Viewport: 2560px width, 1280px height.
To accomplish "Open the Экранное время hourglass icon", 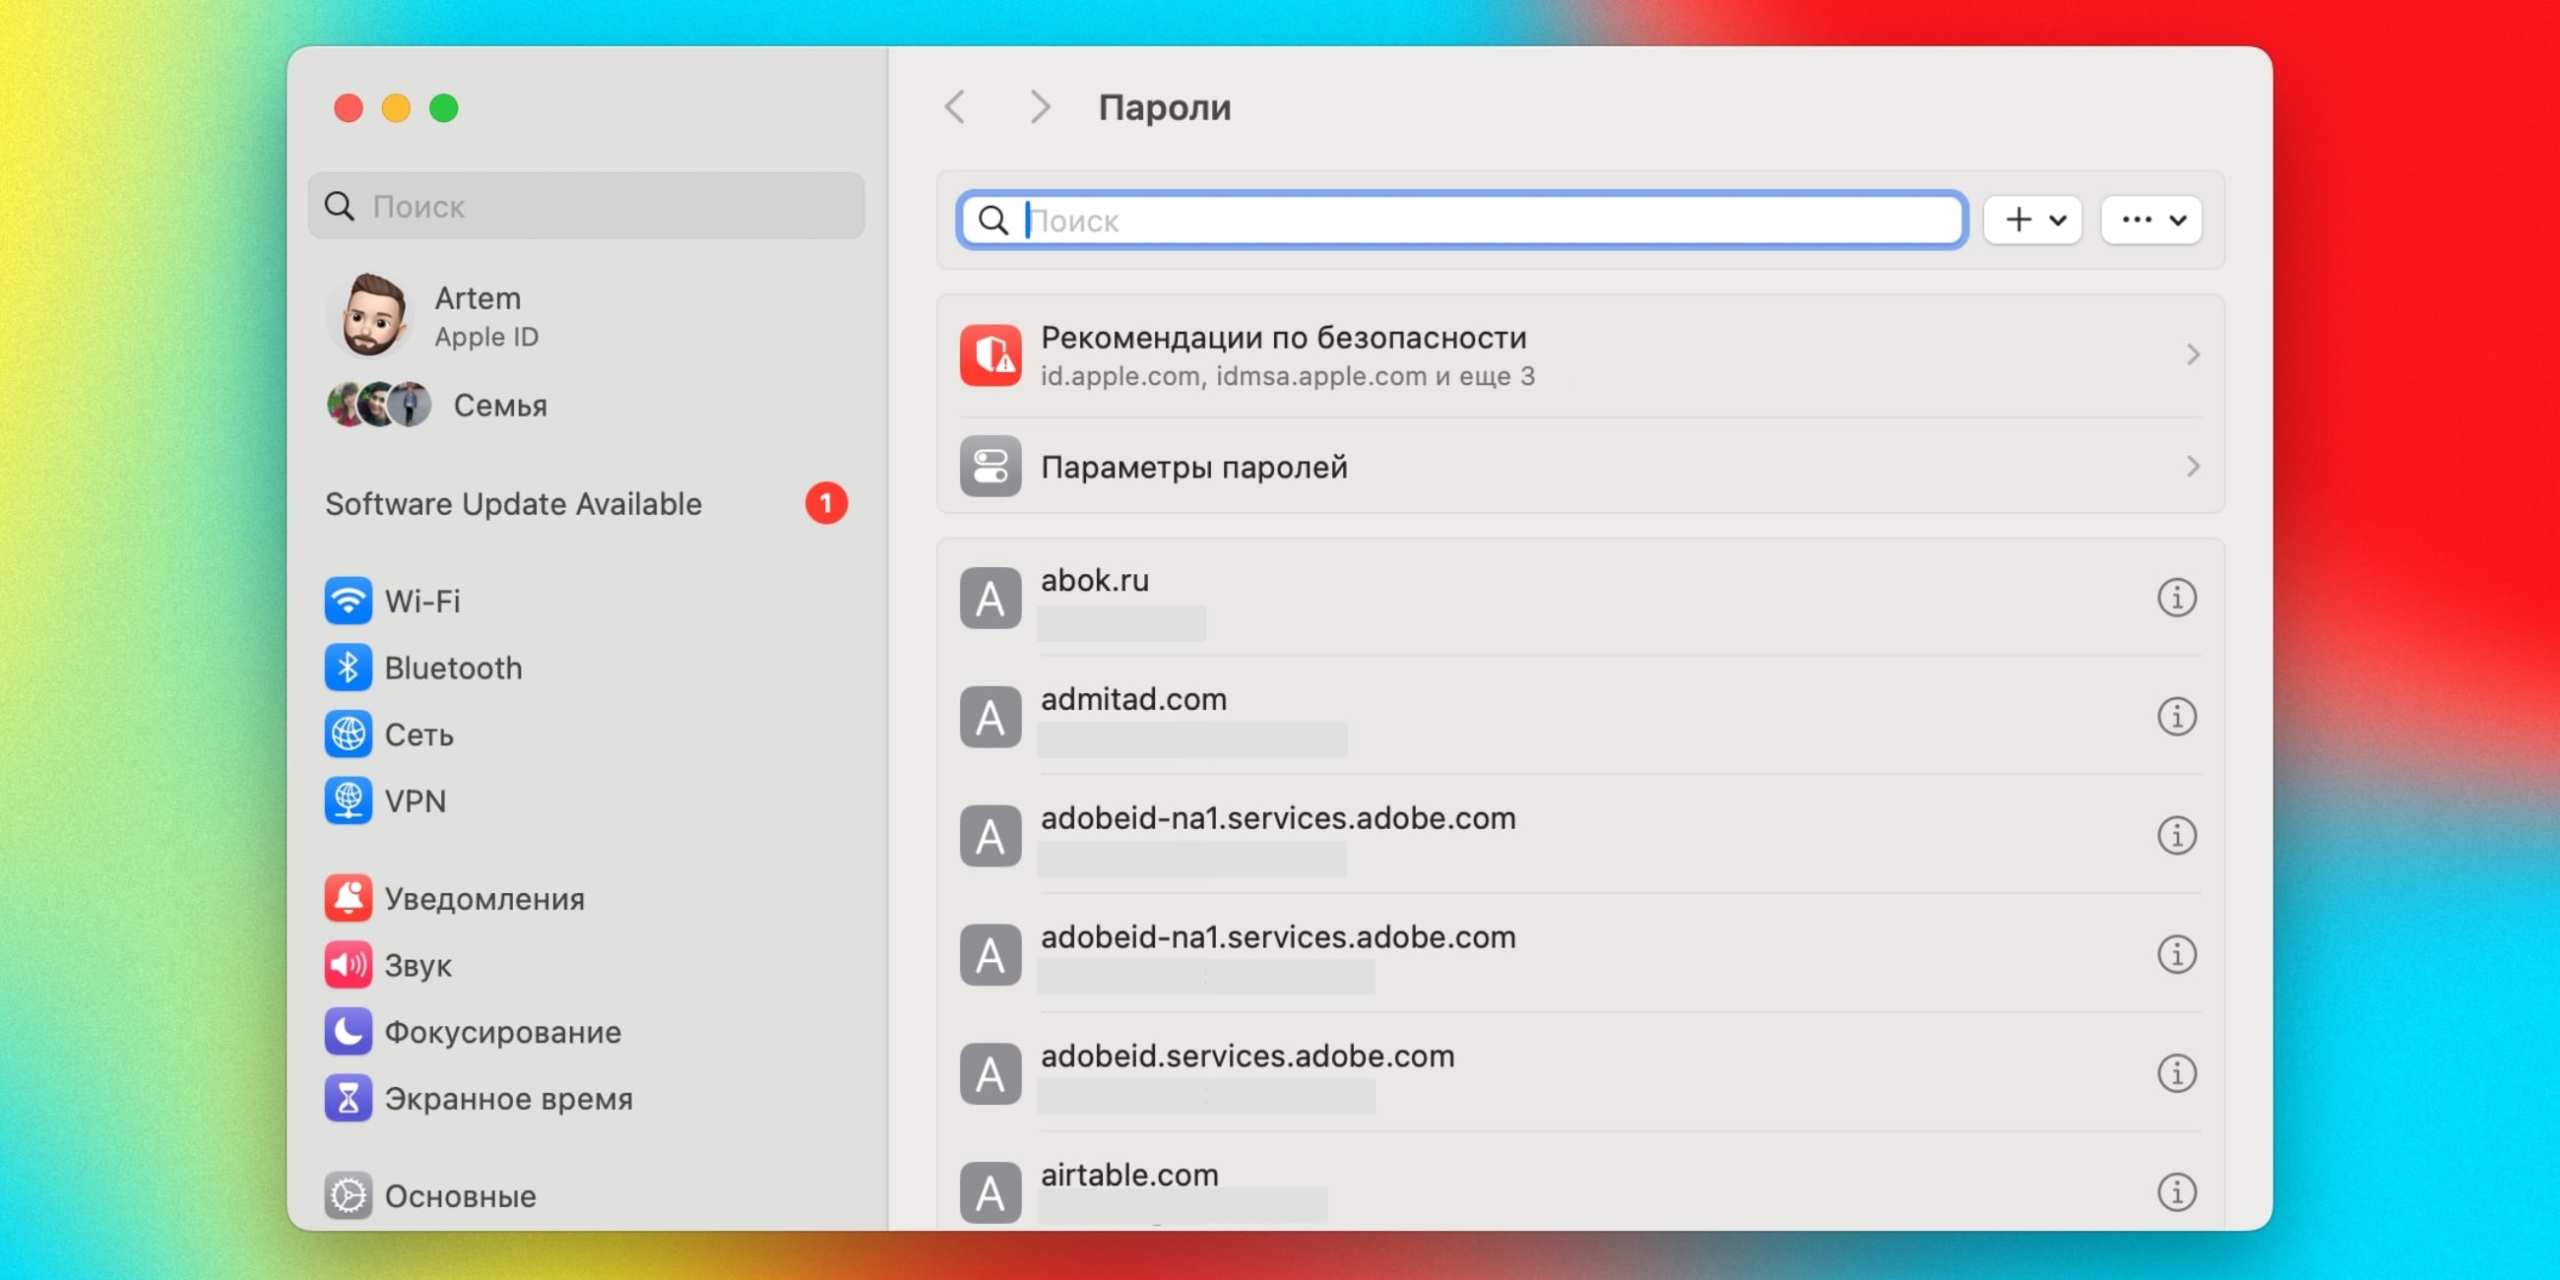I will point(348,1099).
